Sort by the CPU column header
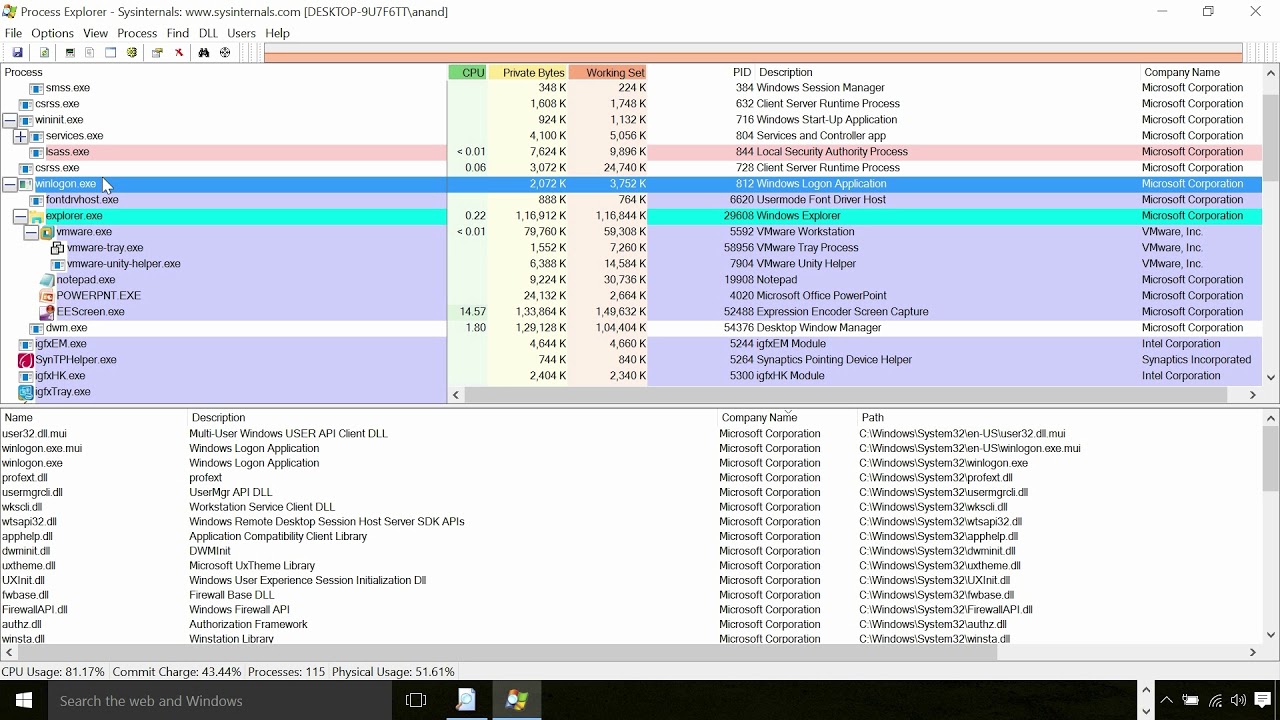This screenshot has height=720, width=1280. tap(468, 72)
